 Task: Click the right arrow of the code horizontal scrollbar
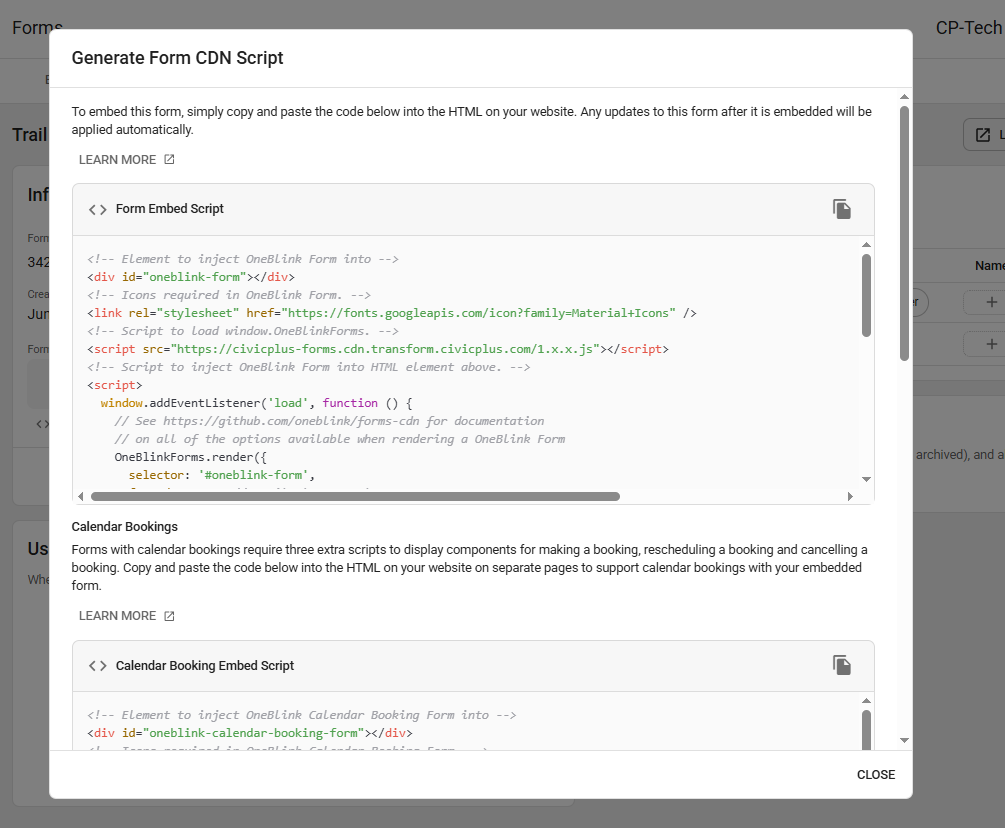[x=850, y=497]
